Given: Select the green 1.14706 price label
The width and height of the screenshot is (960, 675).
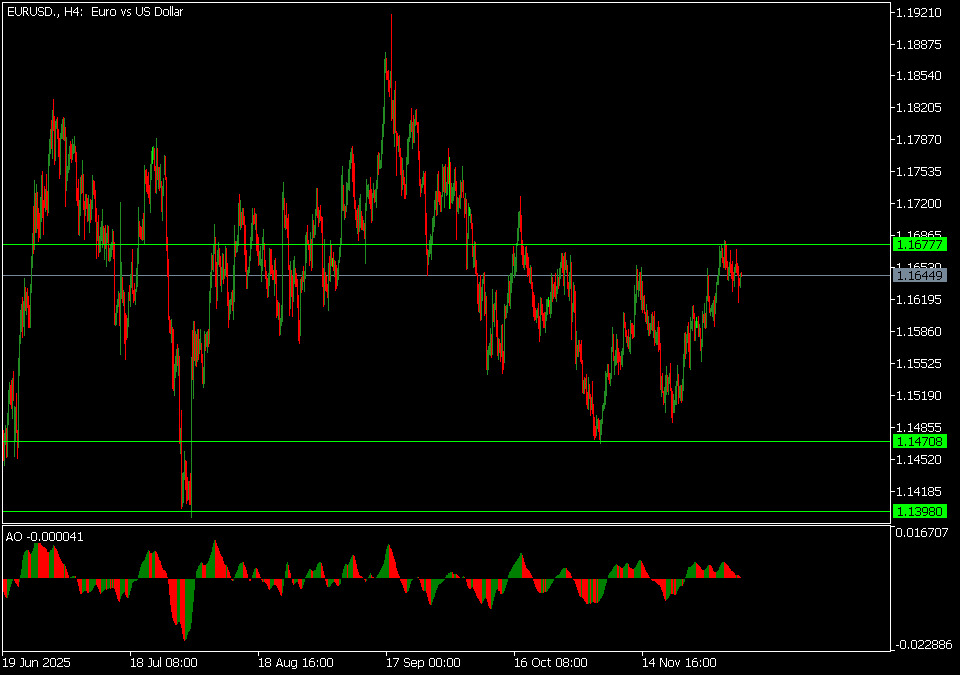Looking at the screenshot, I should click(918, 441).
